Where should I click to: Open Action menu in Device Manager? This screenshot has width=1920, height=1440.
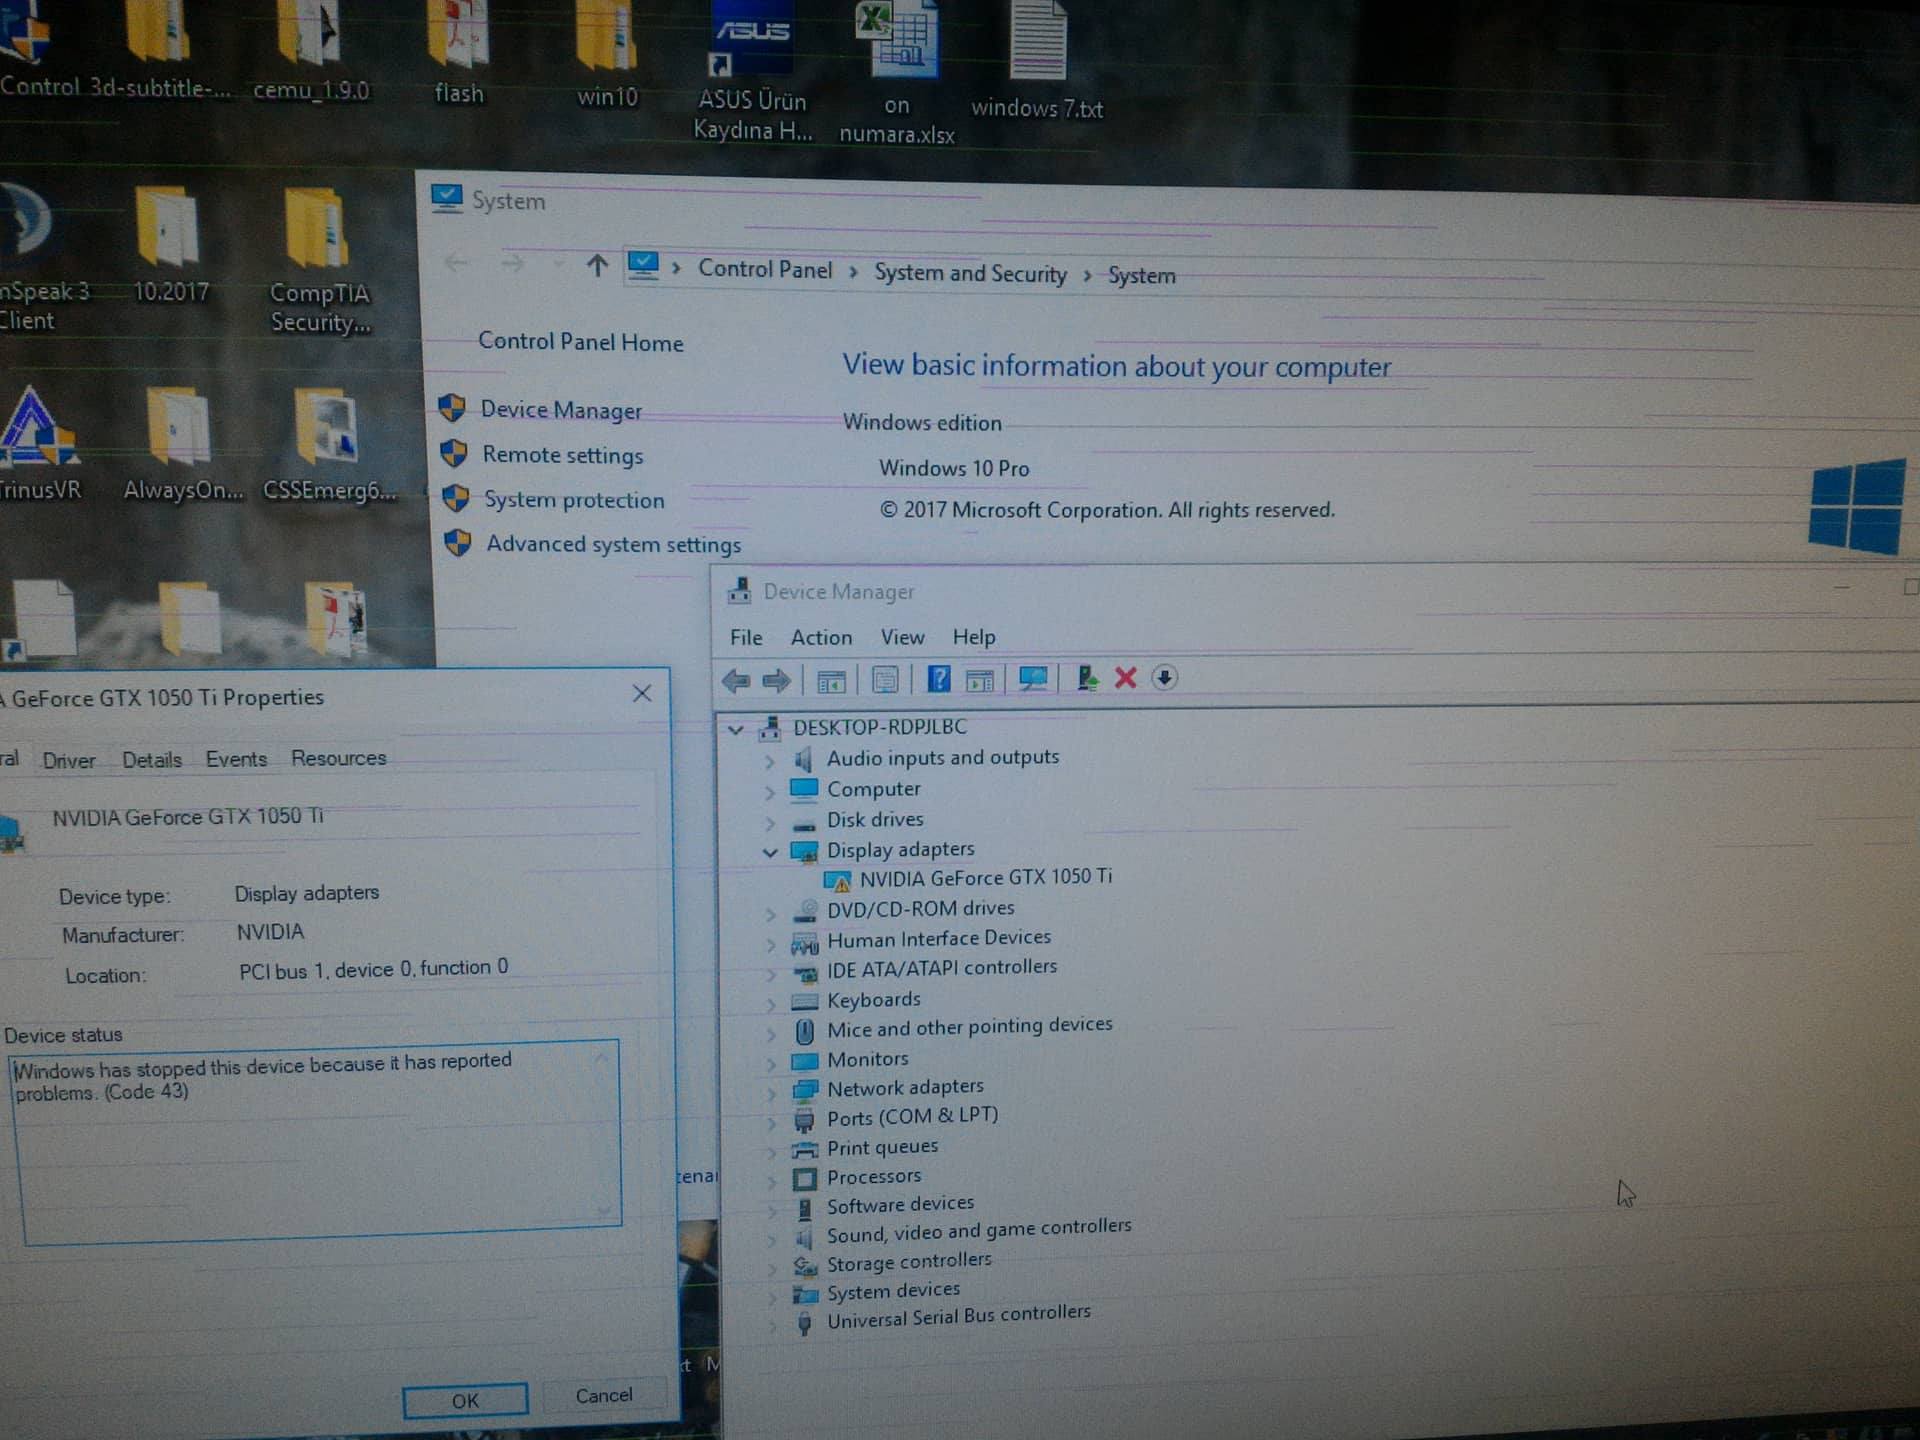822,638
